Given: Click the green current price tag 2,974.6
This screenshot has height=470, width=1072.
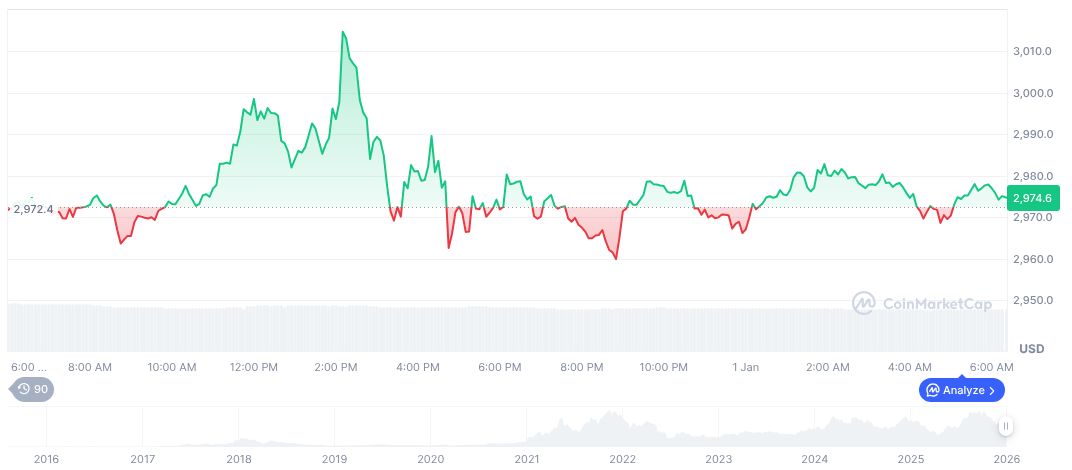Looking at the screenshot, I should (x=1032, y=198).
